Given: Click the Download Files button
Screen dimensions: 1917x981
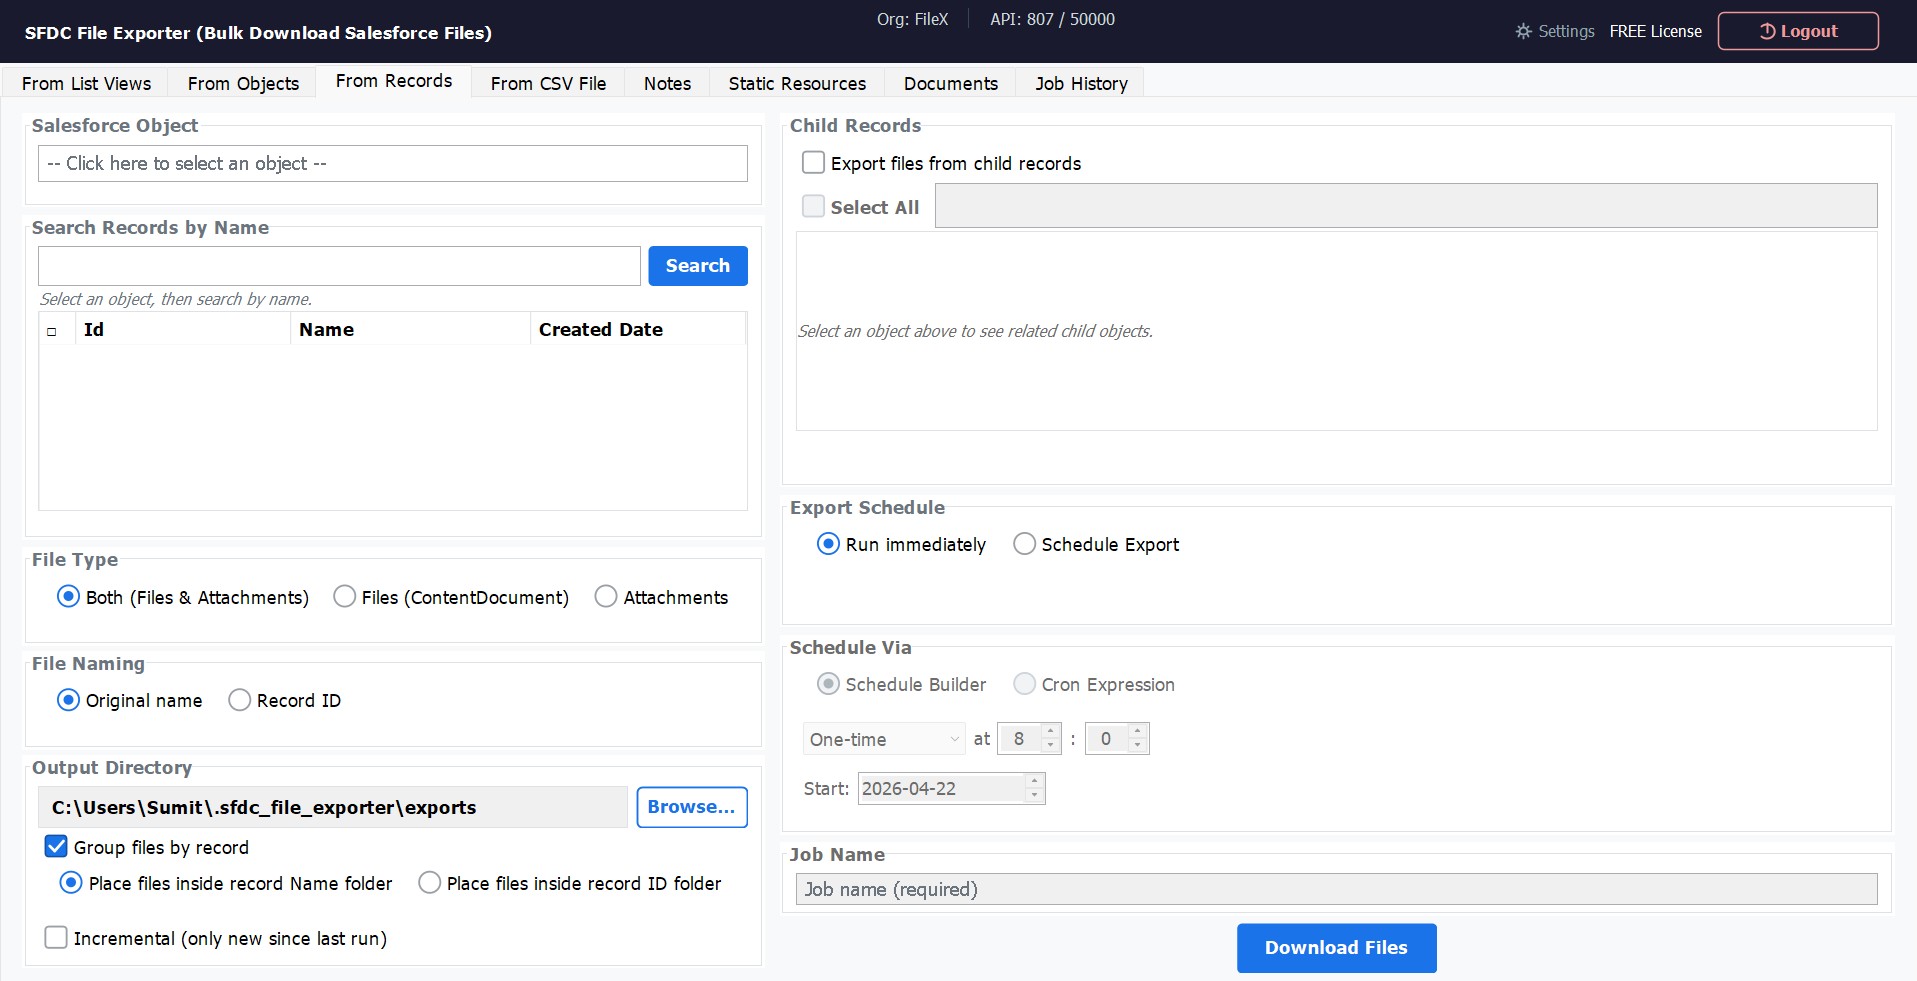Looking at the screenshot, I should 1336,947.
